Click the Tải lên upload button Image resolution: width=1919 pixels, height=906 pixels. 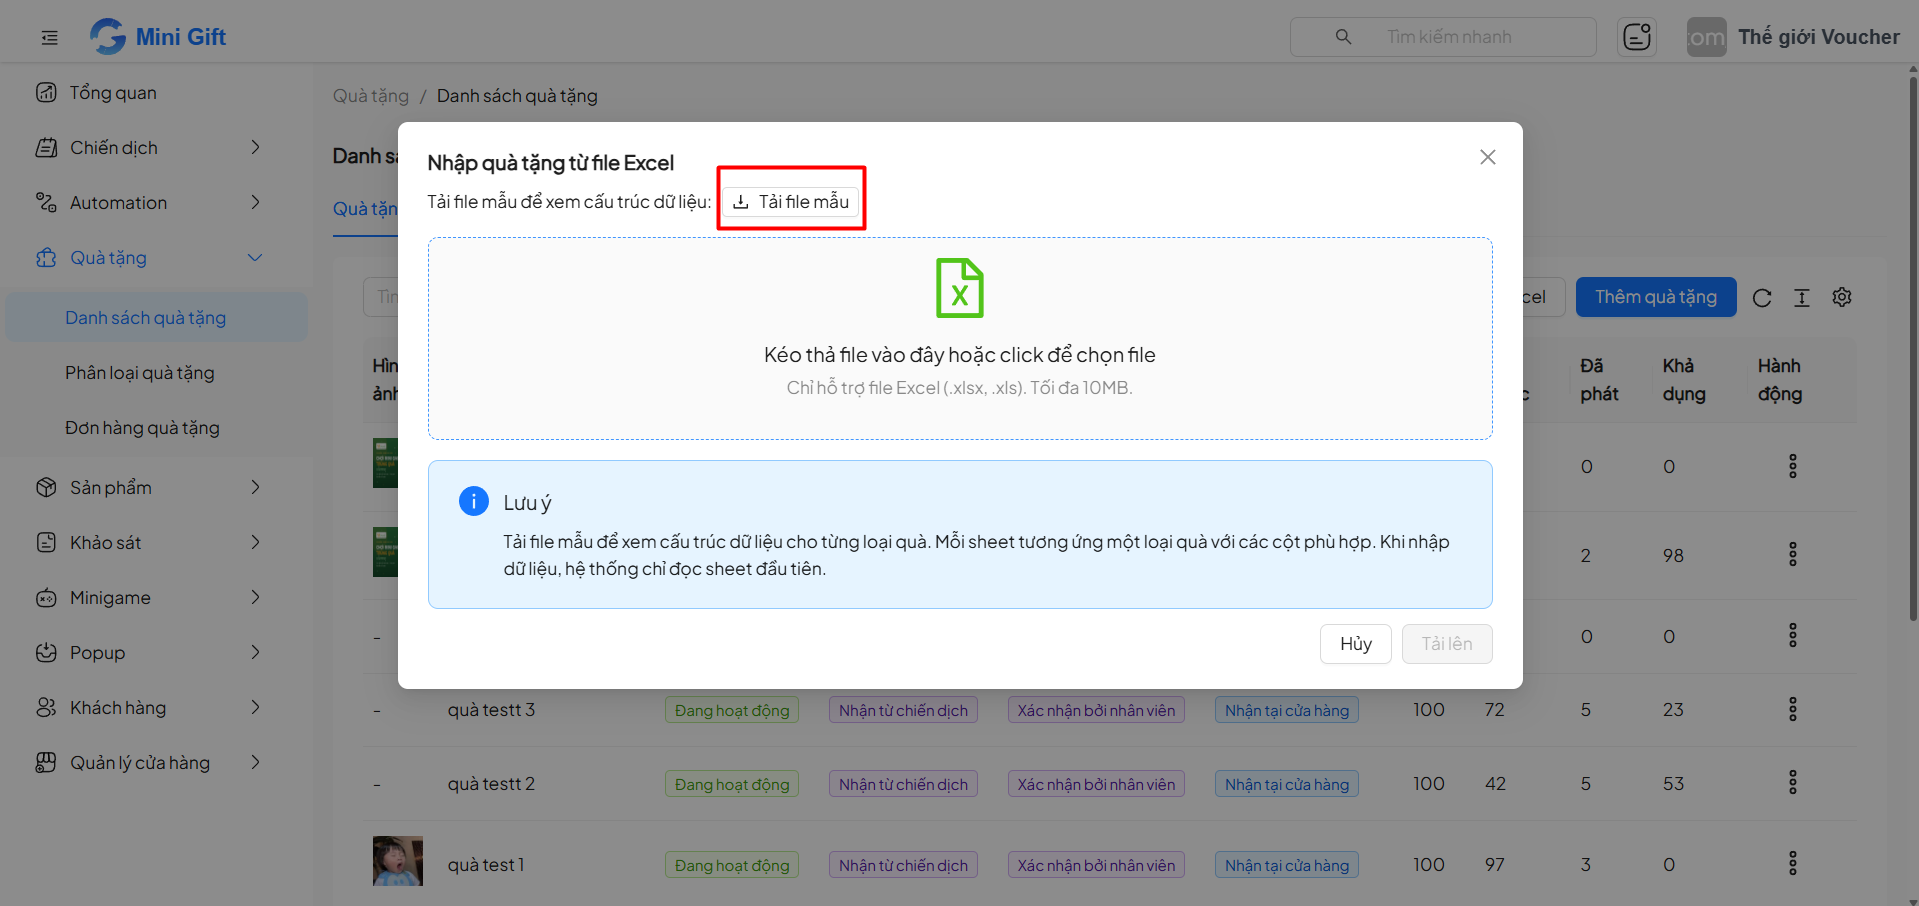[x=1447, y=644]
